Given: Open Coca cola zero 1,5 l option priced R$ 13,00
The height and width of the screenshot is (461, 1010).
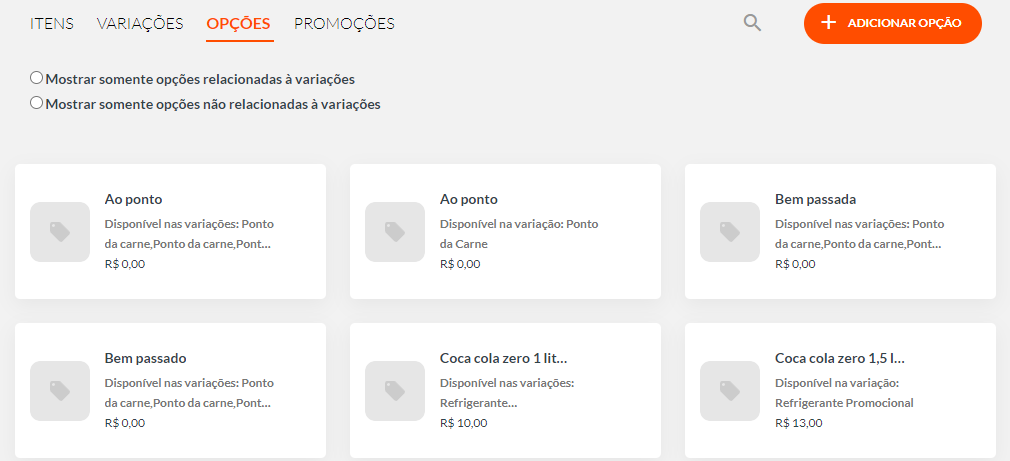Looking at the screenshot, I should click(840, 390).
